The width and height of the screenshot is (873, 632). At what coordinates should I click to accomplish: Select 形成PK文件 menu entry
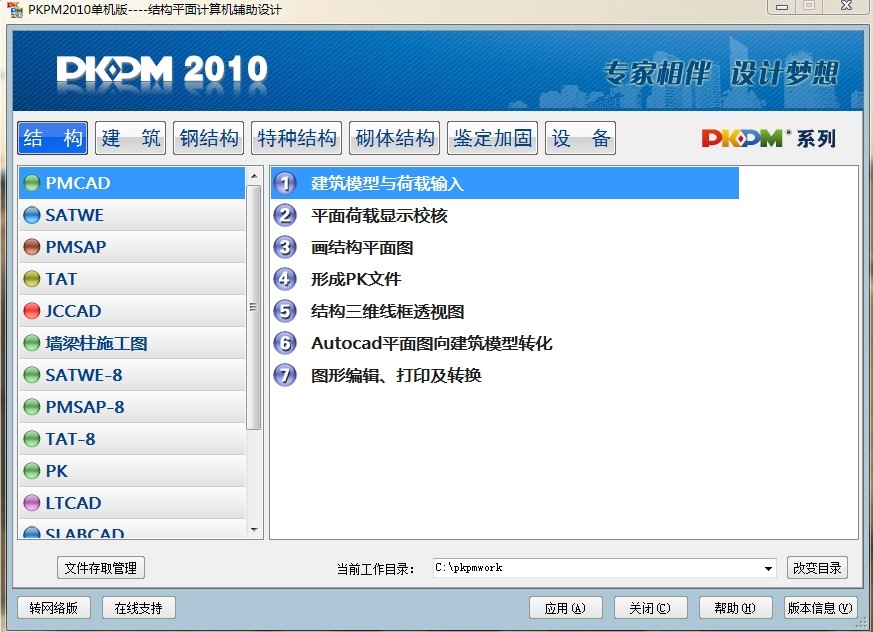click(356, 279)
